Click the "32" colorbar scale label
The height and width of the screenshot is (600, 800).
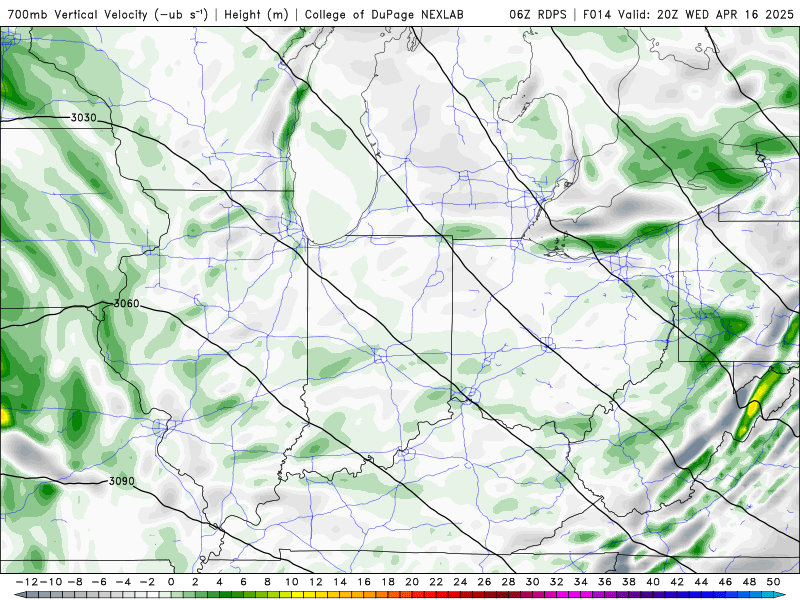(557, 582)
